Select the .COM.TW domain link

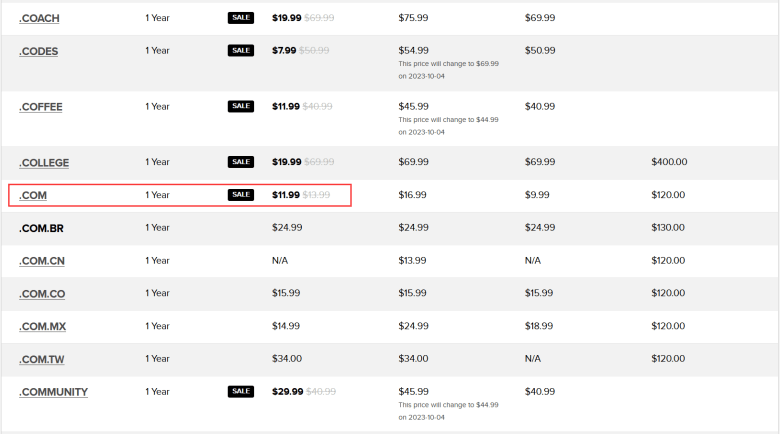point(42,359)
